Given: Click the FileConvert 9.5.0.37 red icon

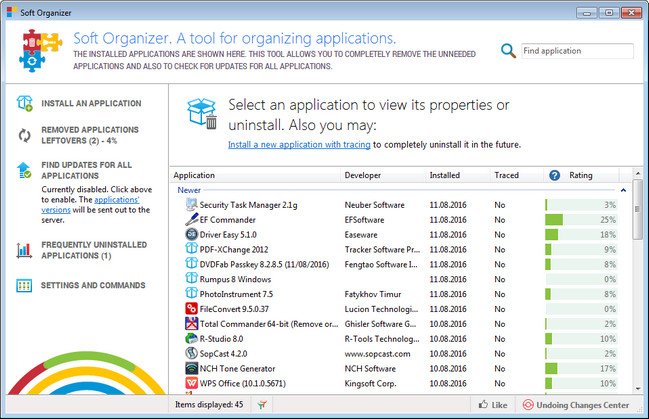Looking at the screenshot, I should click(191, 308).
